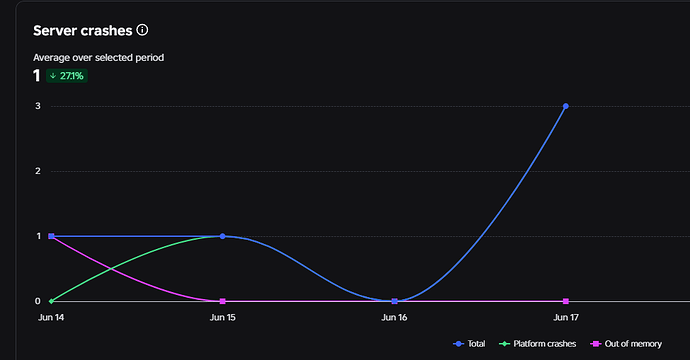Screen dimensions: 690x360
Task: Select the Out of memory point on Jun 15
Action: point(223,301)
